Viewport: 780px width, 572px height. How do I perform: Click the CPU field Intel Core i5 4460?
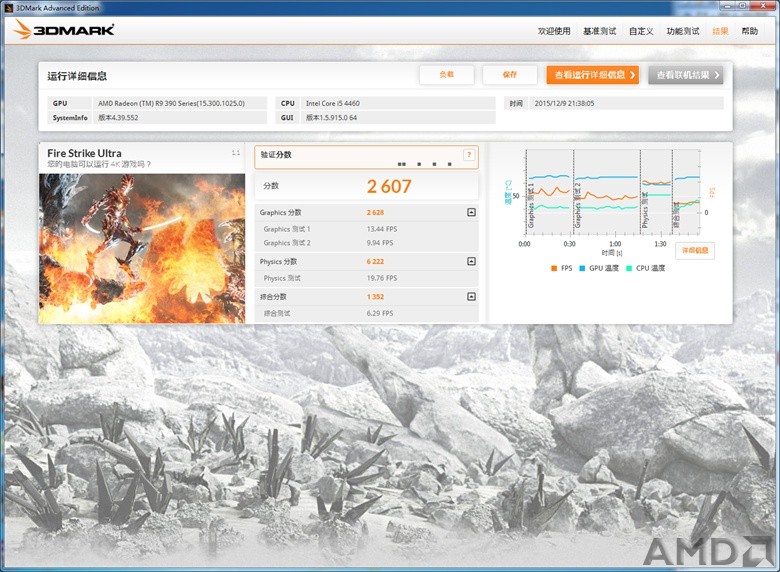398,103
